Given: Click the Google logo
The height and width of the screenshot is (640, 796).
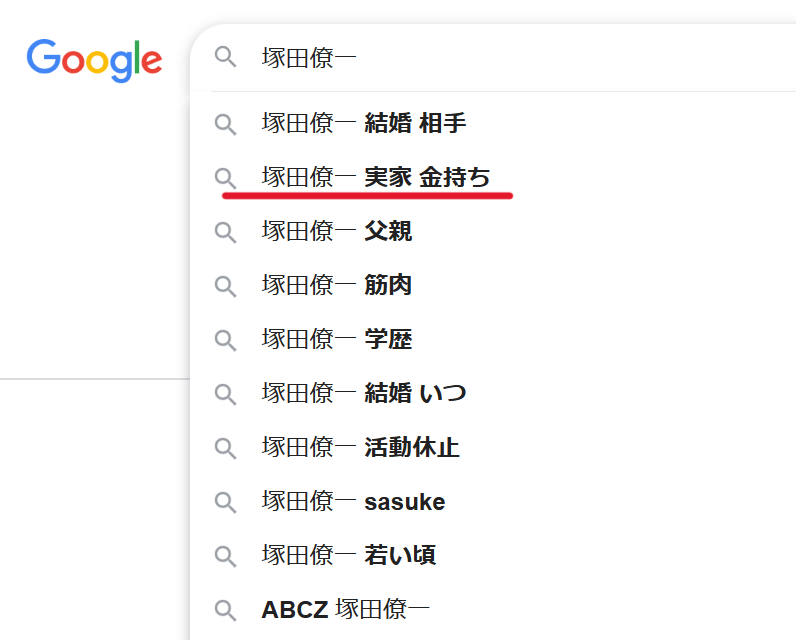Looking at the screenshot, I should pos(94,60).
